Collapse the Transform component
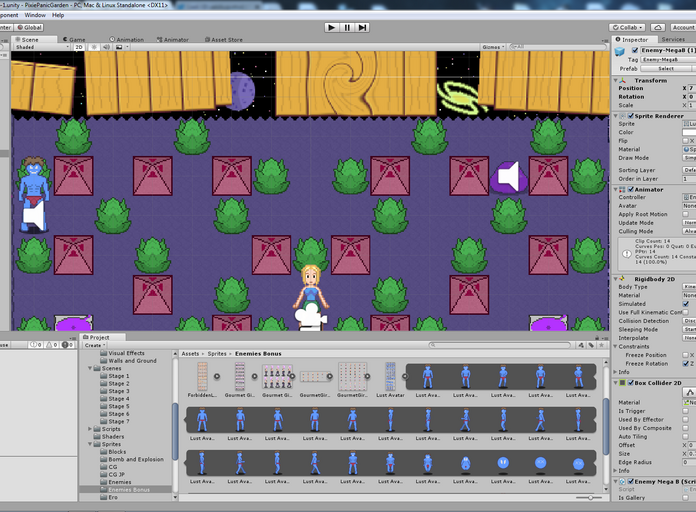 coord(616,81)
